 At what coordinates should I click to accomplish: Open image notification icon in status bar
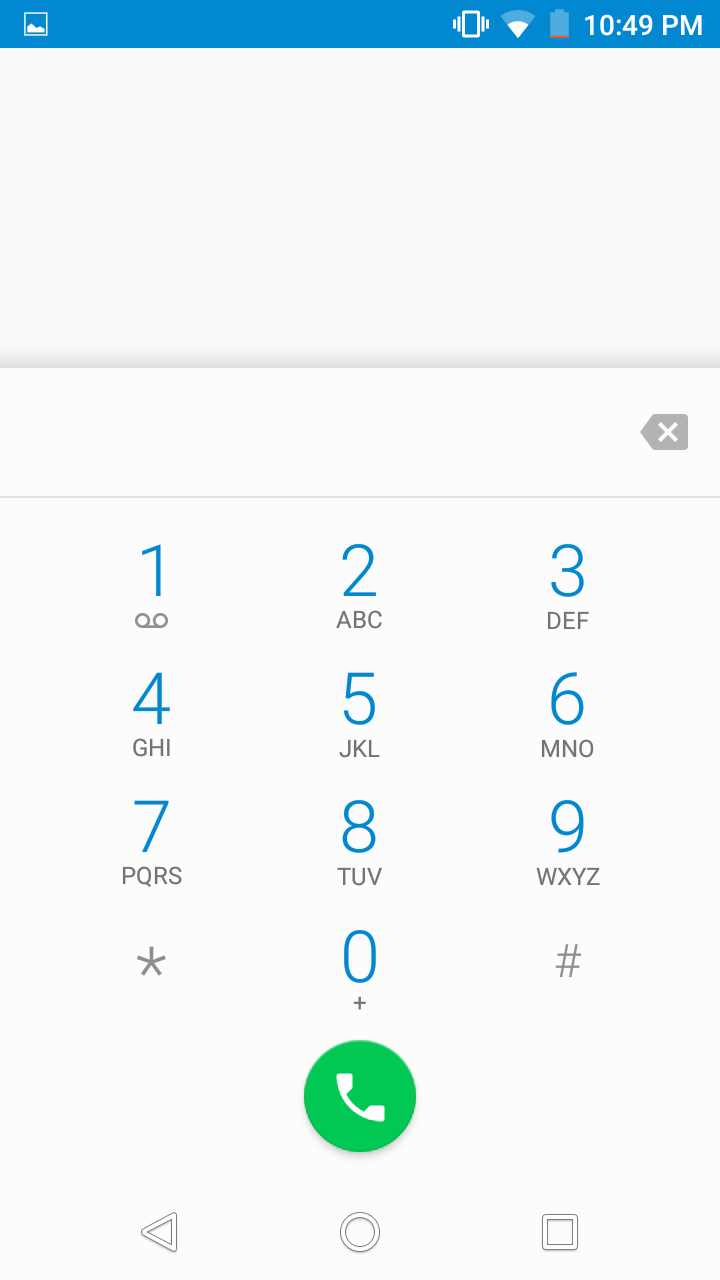36,24
